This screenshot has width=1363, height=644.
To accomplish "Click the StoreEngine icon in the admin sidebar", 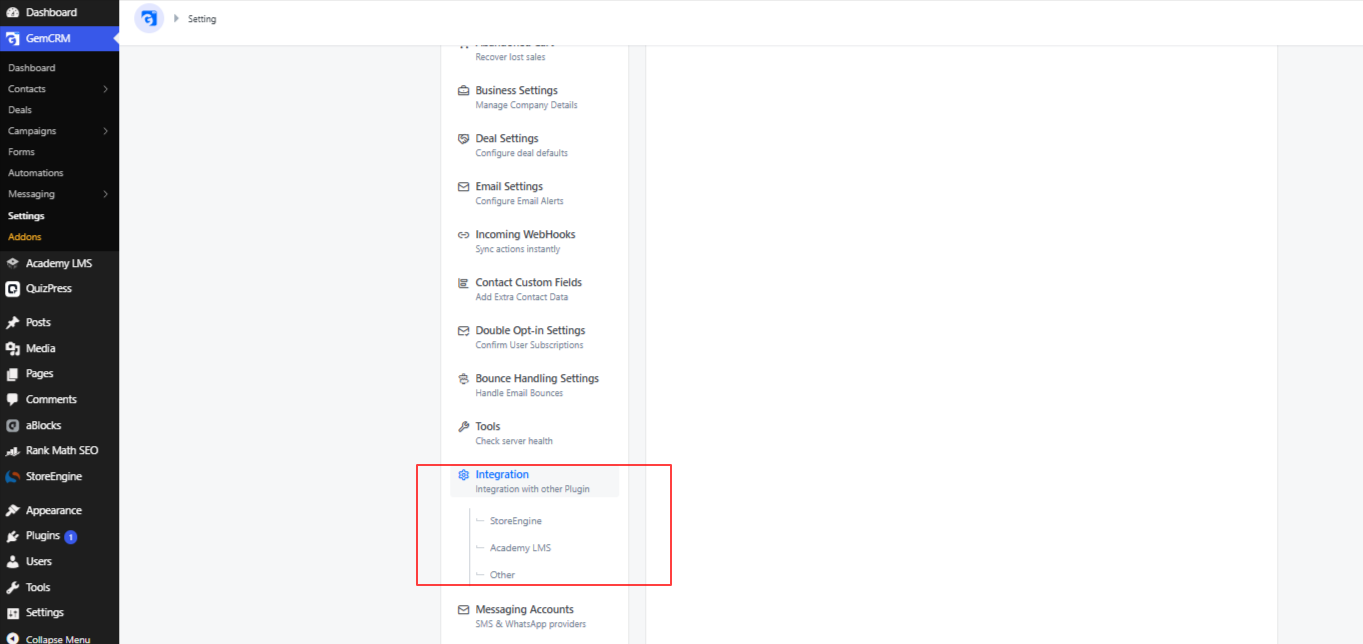I will coord(13,477).
